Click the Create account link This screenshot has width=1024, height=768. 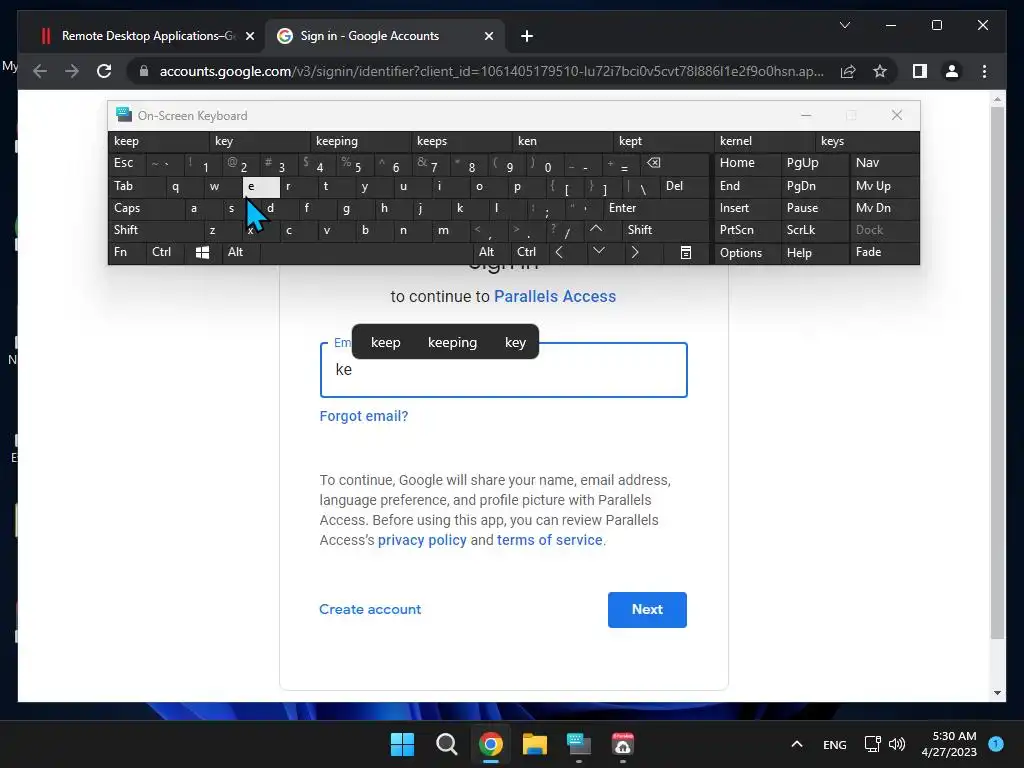(370, 609)
